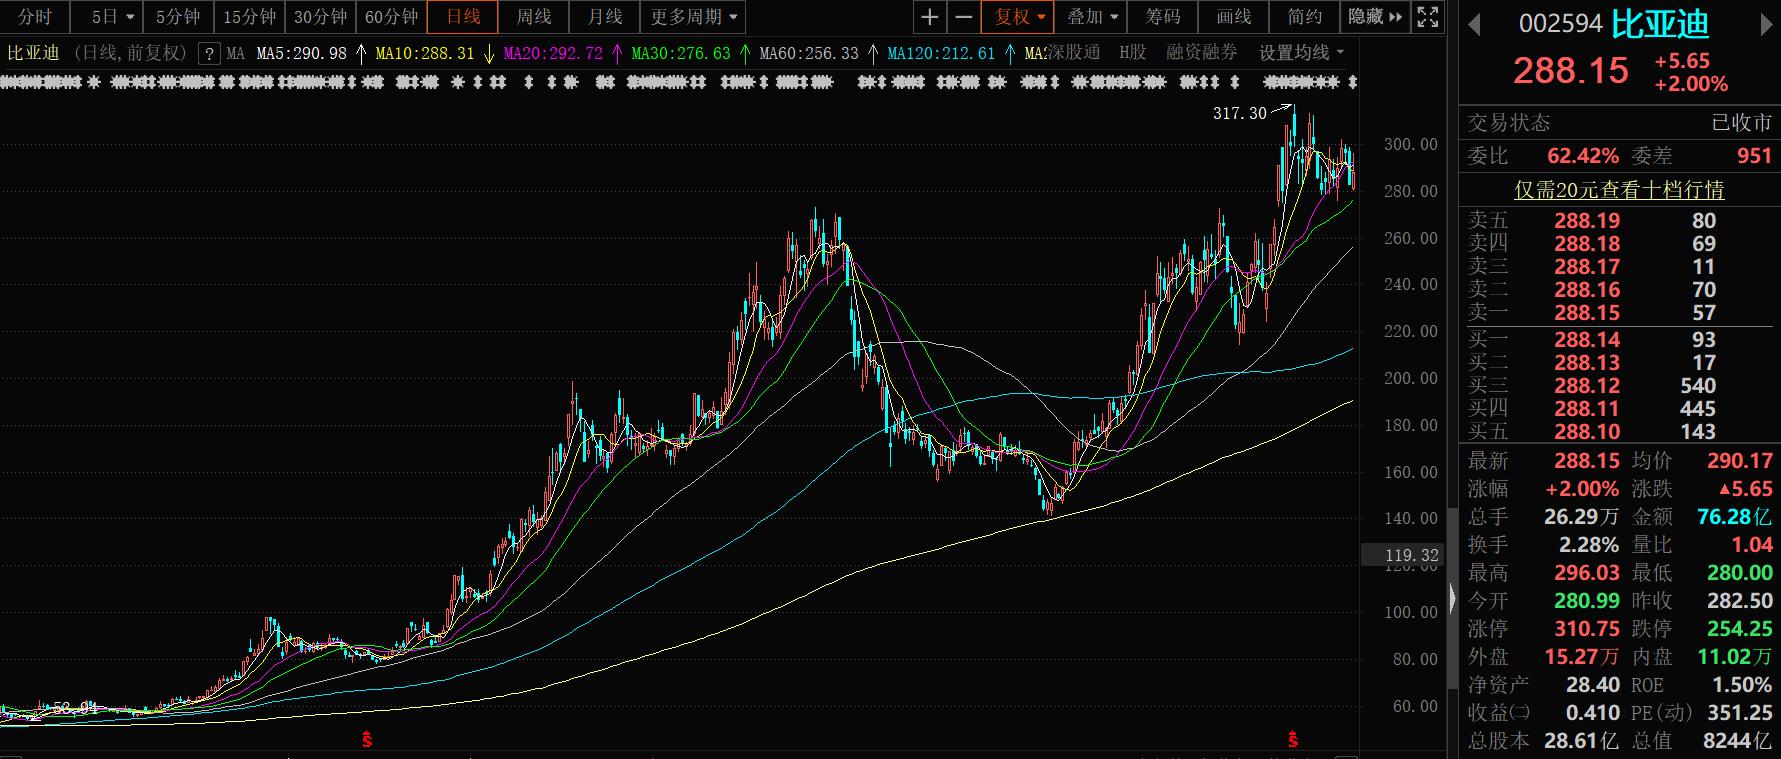Open the 仅需20元查看十档行情 link
The height and width of the screenshot is (759, 1781).
click(x=1619, y=189)
